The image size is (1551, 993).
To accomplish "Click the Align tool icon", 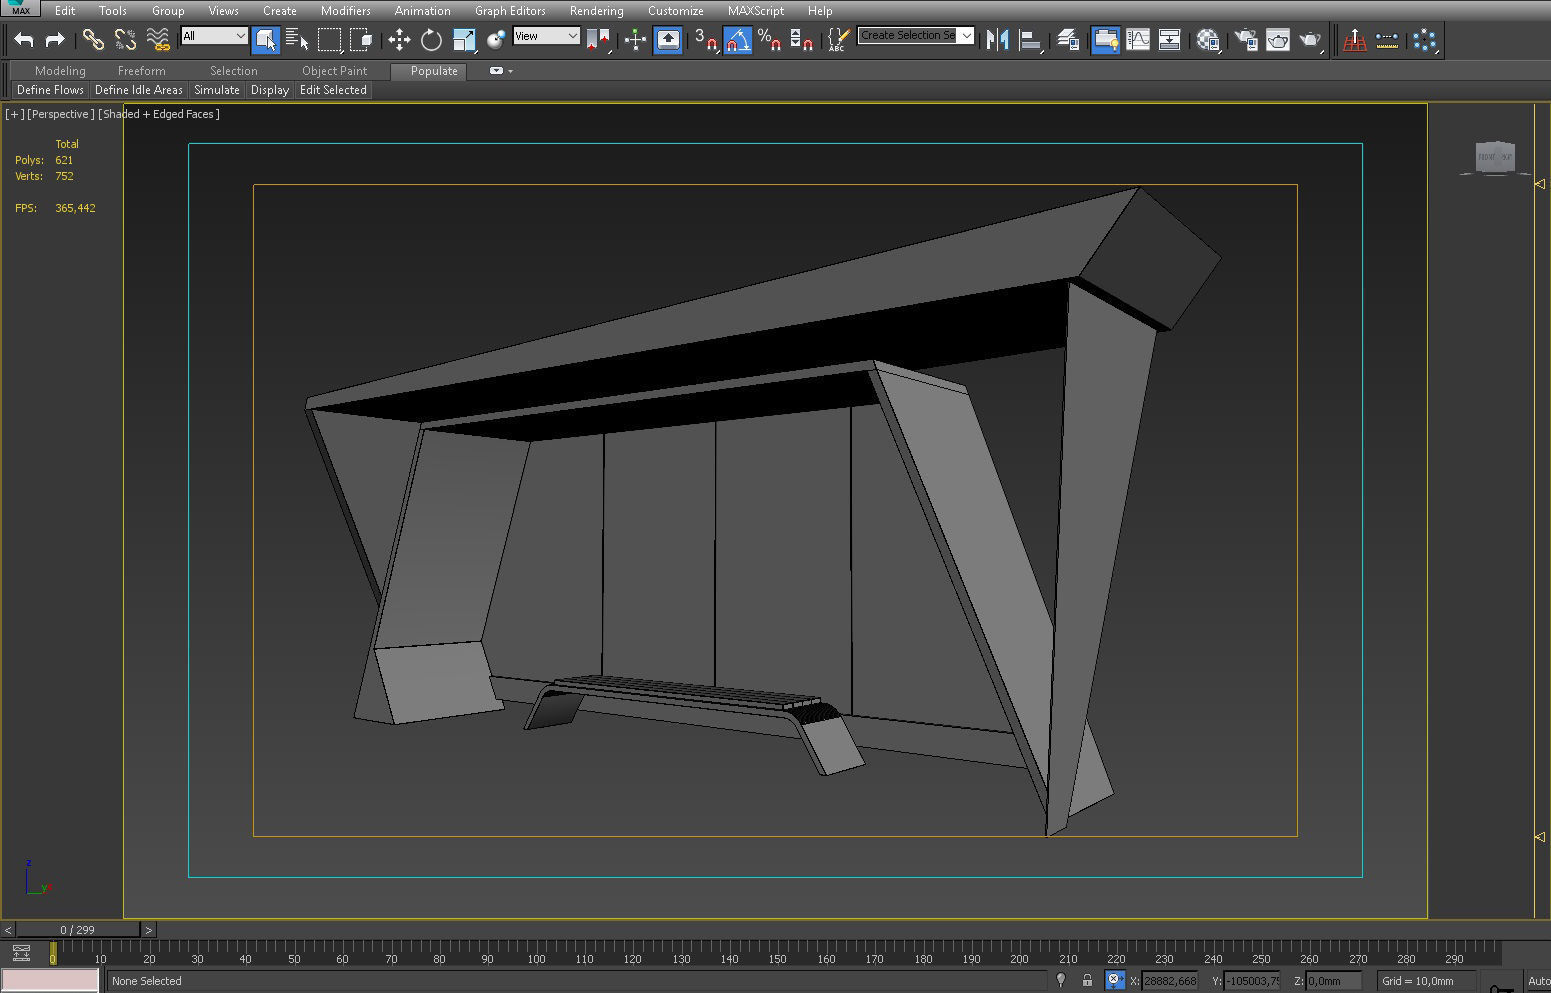I will [x=1029, y=40].
